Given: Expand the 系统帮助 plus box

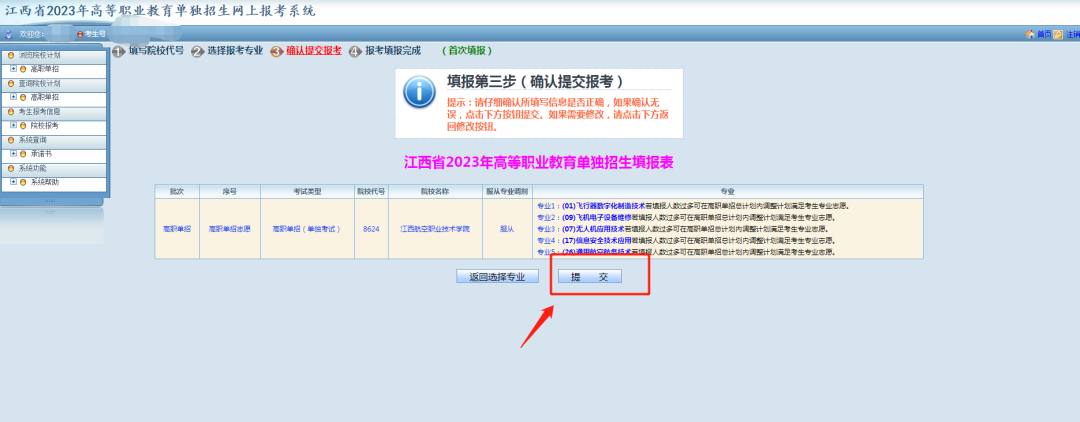Looking at the screenshot, I should coord(13,182).
